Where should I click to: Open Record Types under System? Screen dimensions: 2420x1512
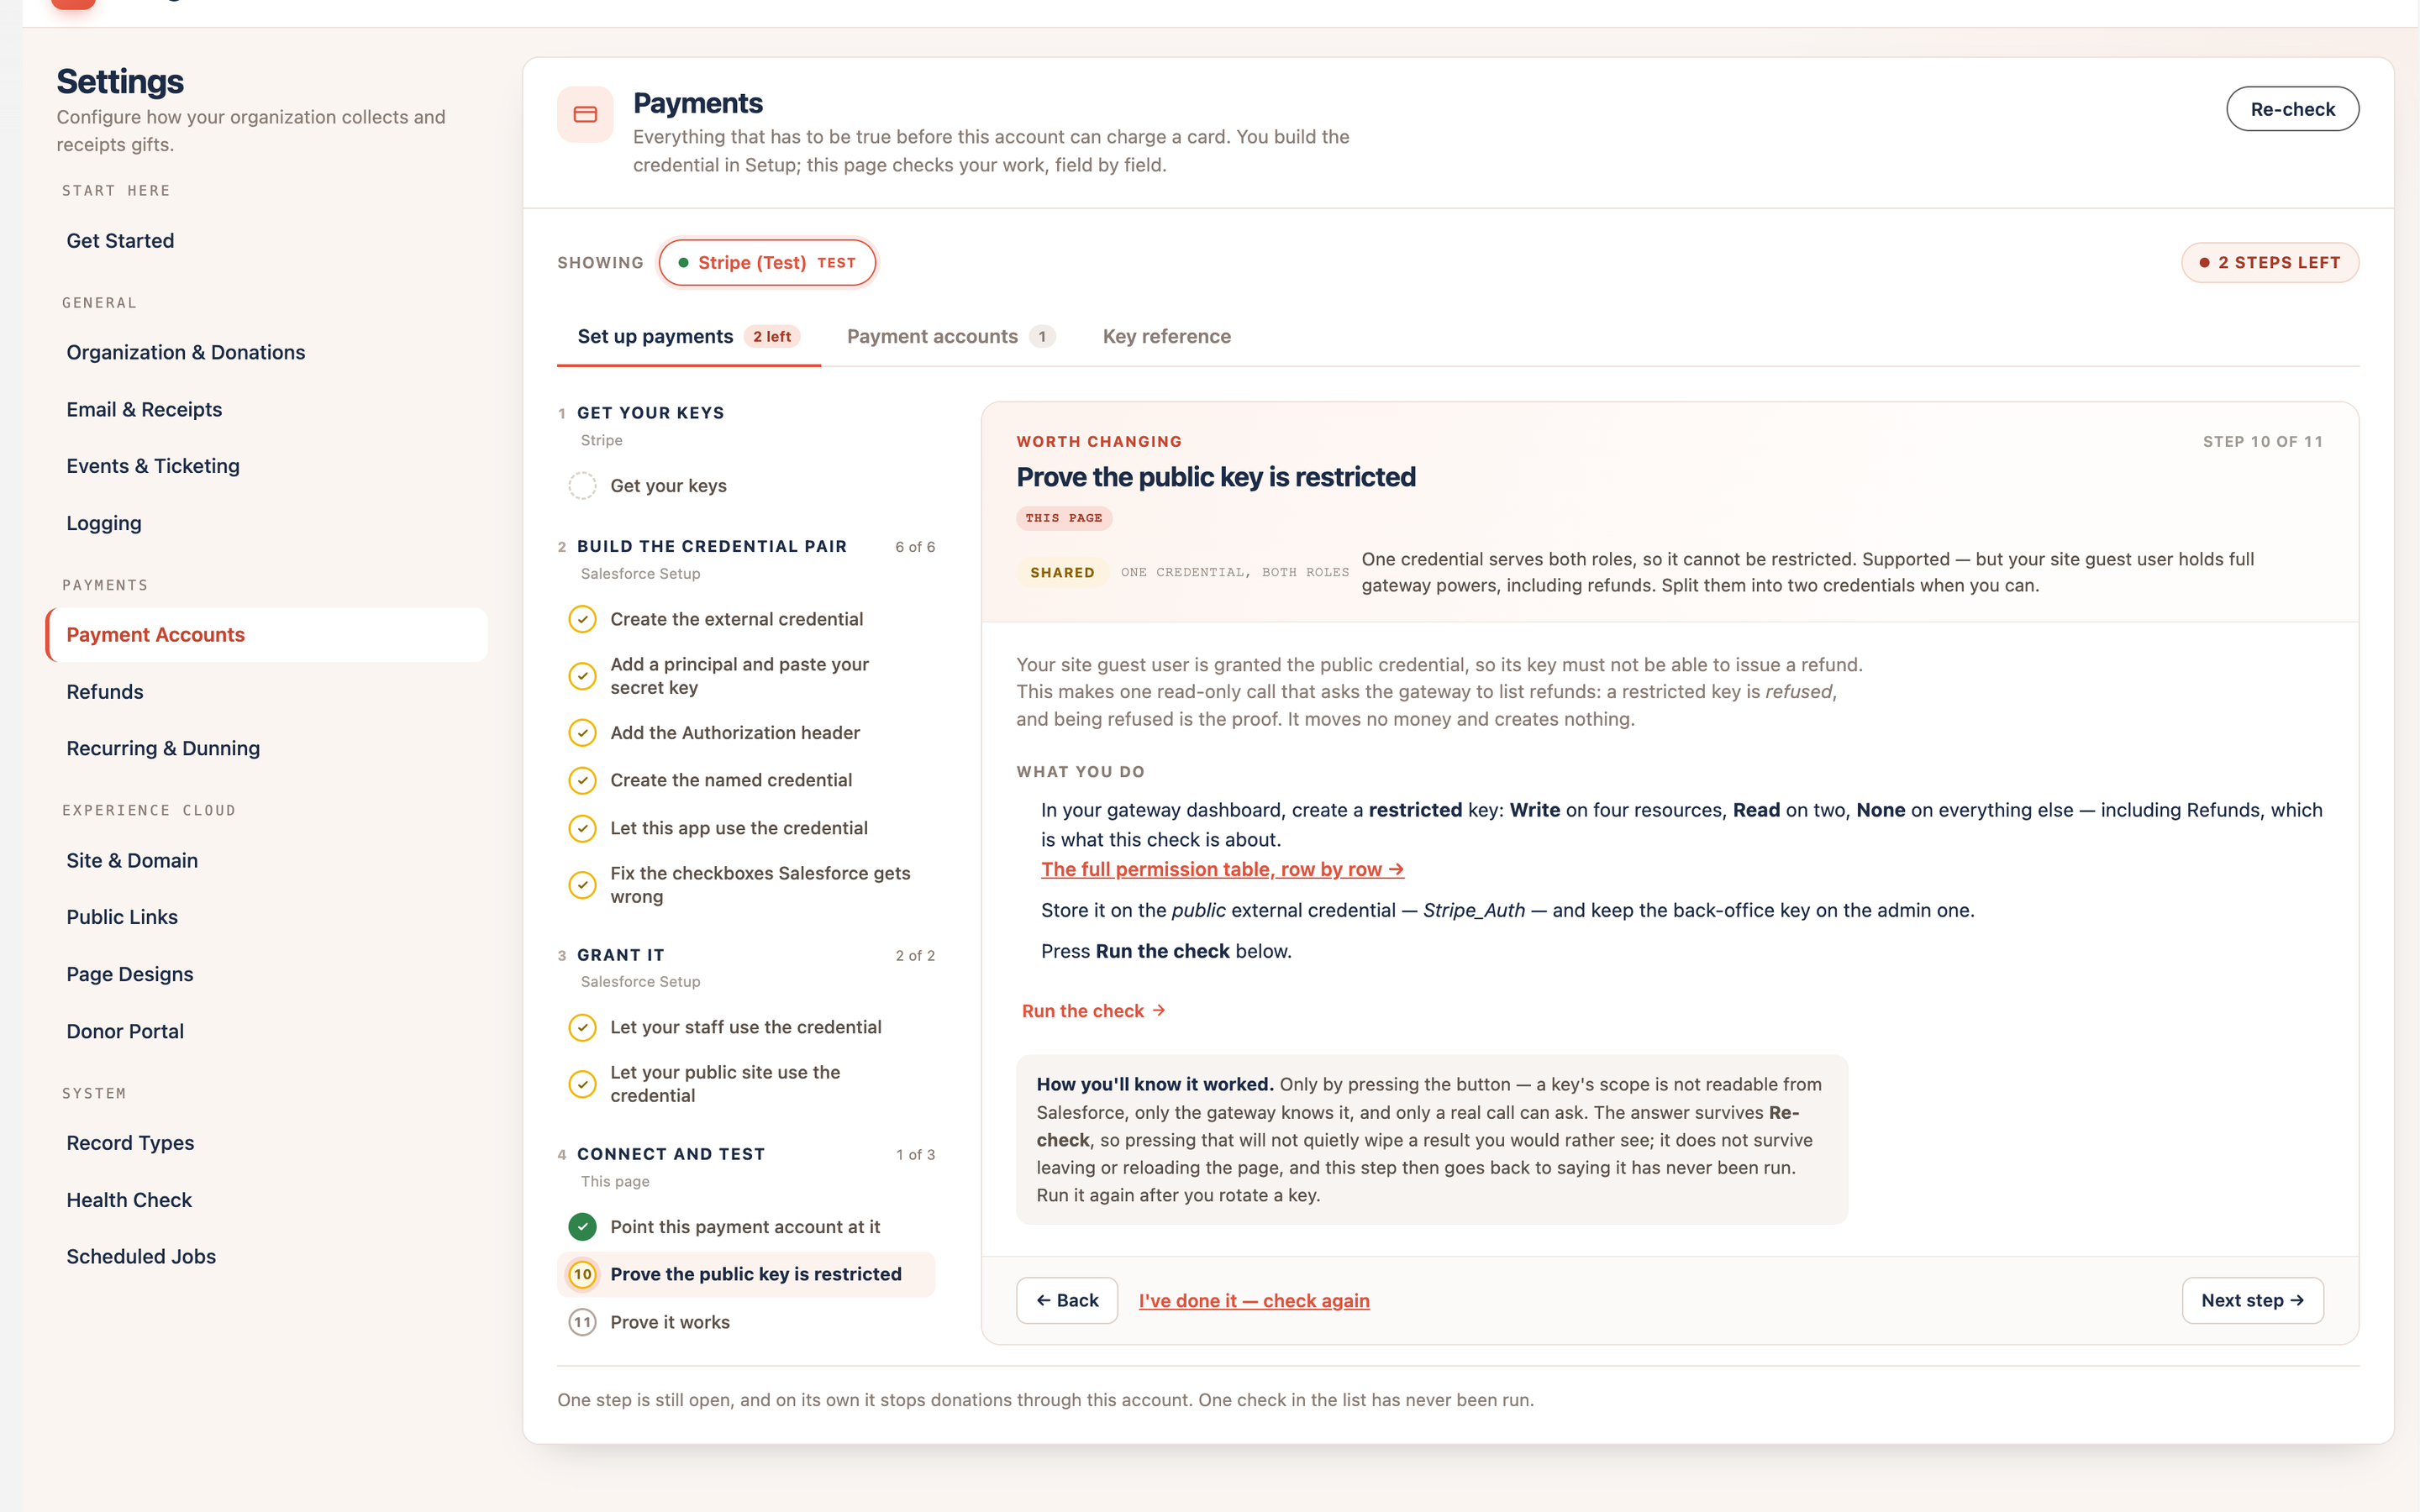click(266, 1143)
